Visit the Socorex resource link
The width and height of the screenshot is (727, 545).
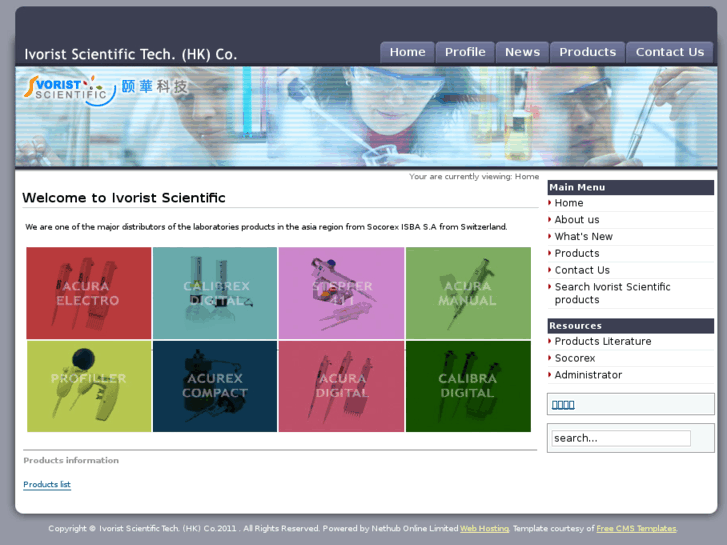574,358
